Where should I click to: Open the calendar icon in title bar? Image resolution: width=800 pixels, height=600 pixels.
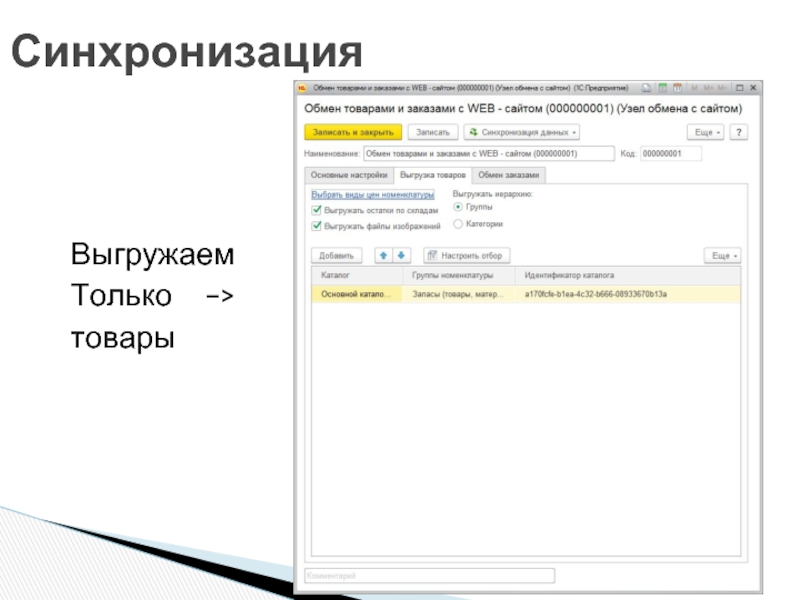[x=677, y=88]
